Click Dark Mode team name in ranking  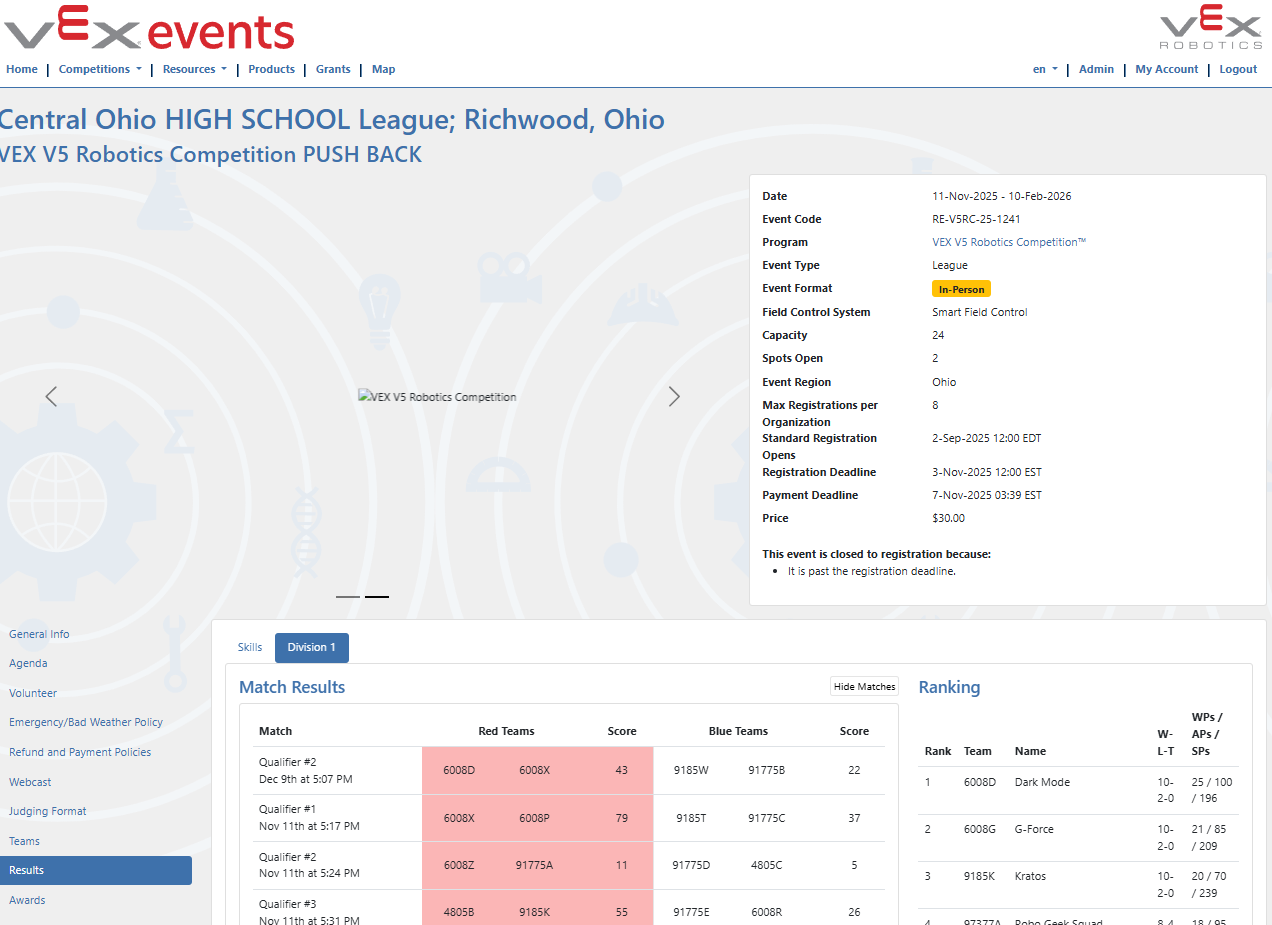pyautogui.click(x=1042, y=782)
